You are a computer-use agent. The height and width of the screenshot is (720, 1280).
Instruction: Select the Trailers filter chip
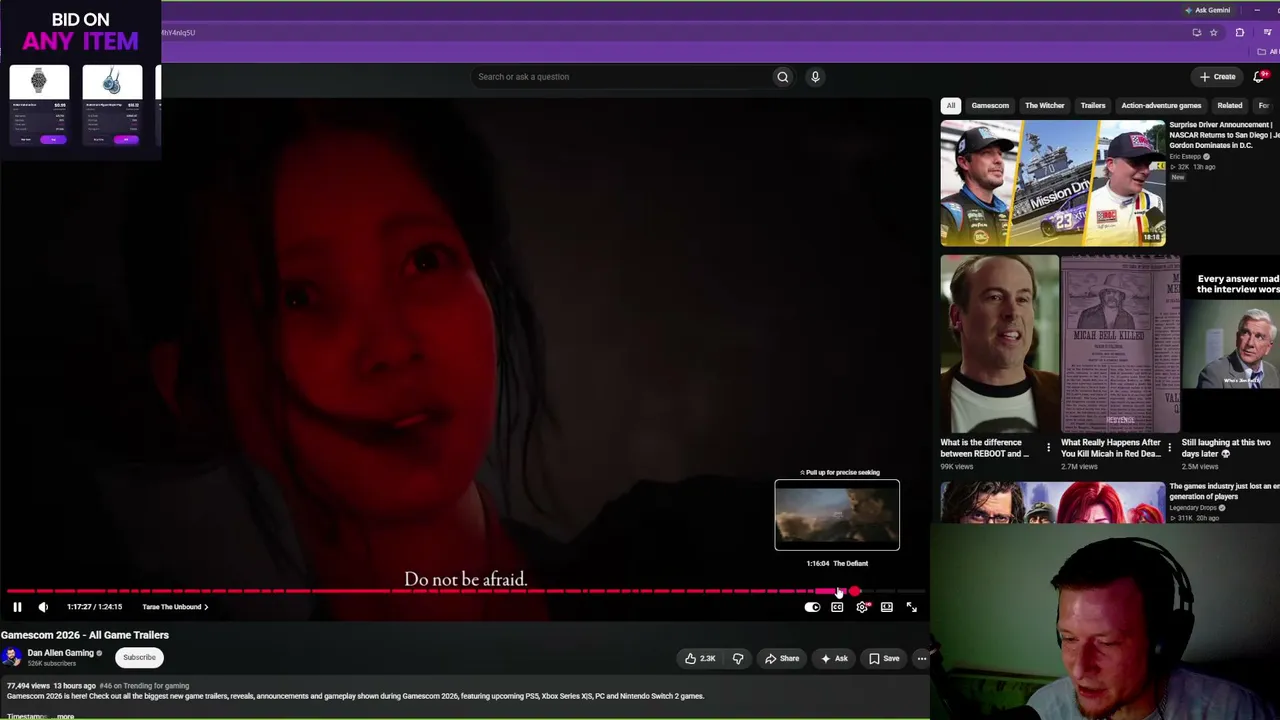click(1093, 105)
